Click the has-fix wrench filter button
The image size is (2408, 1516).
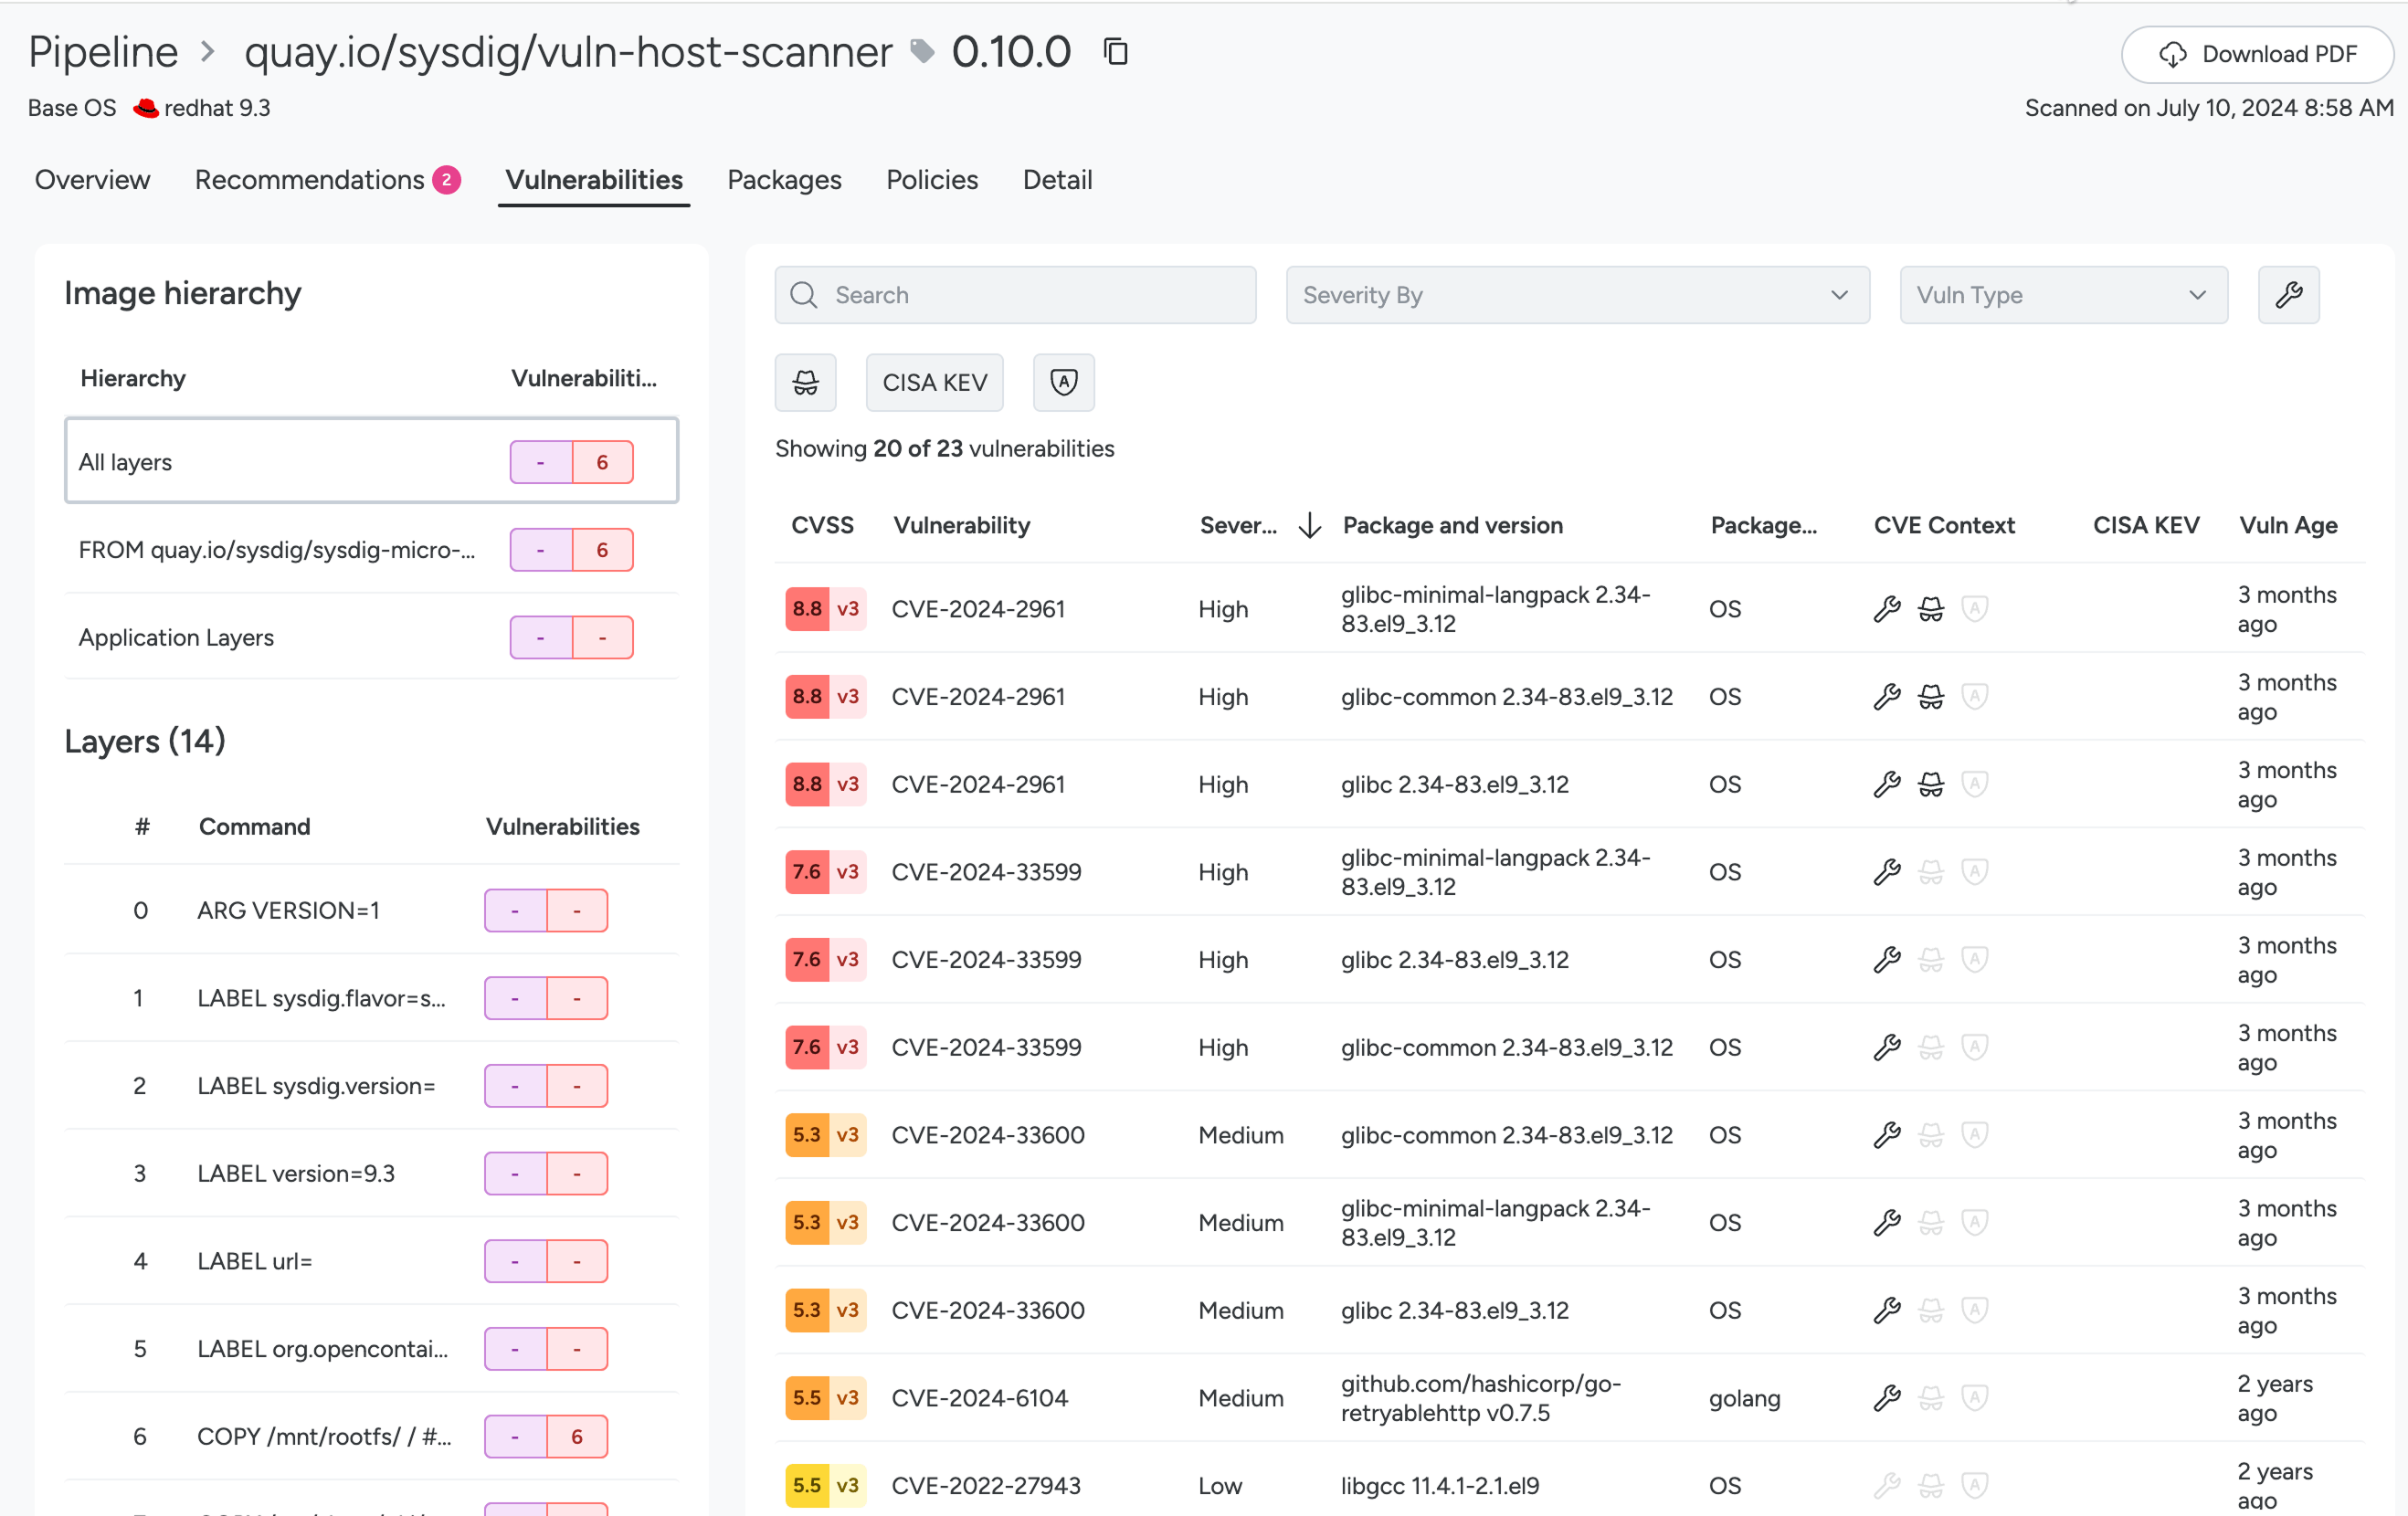[x=2287, y=295]
